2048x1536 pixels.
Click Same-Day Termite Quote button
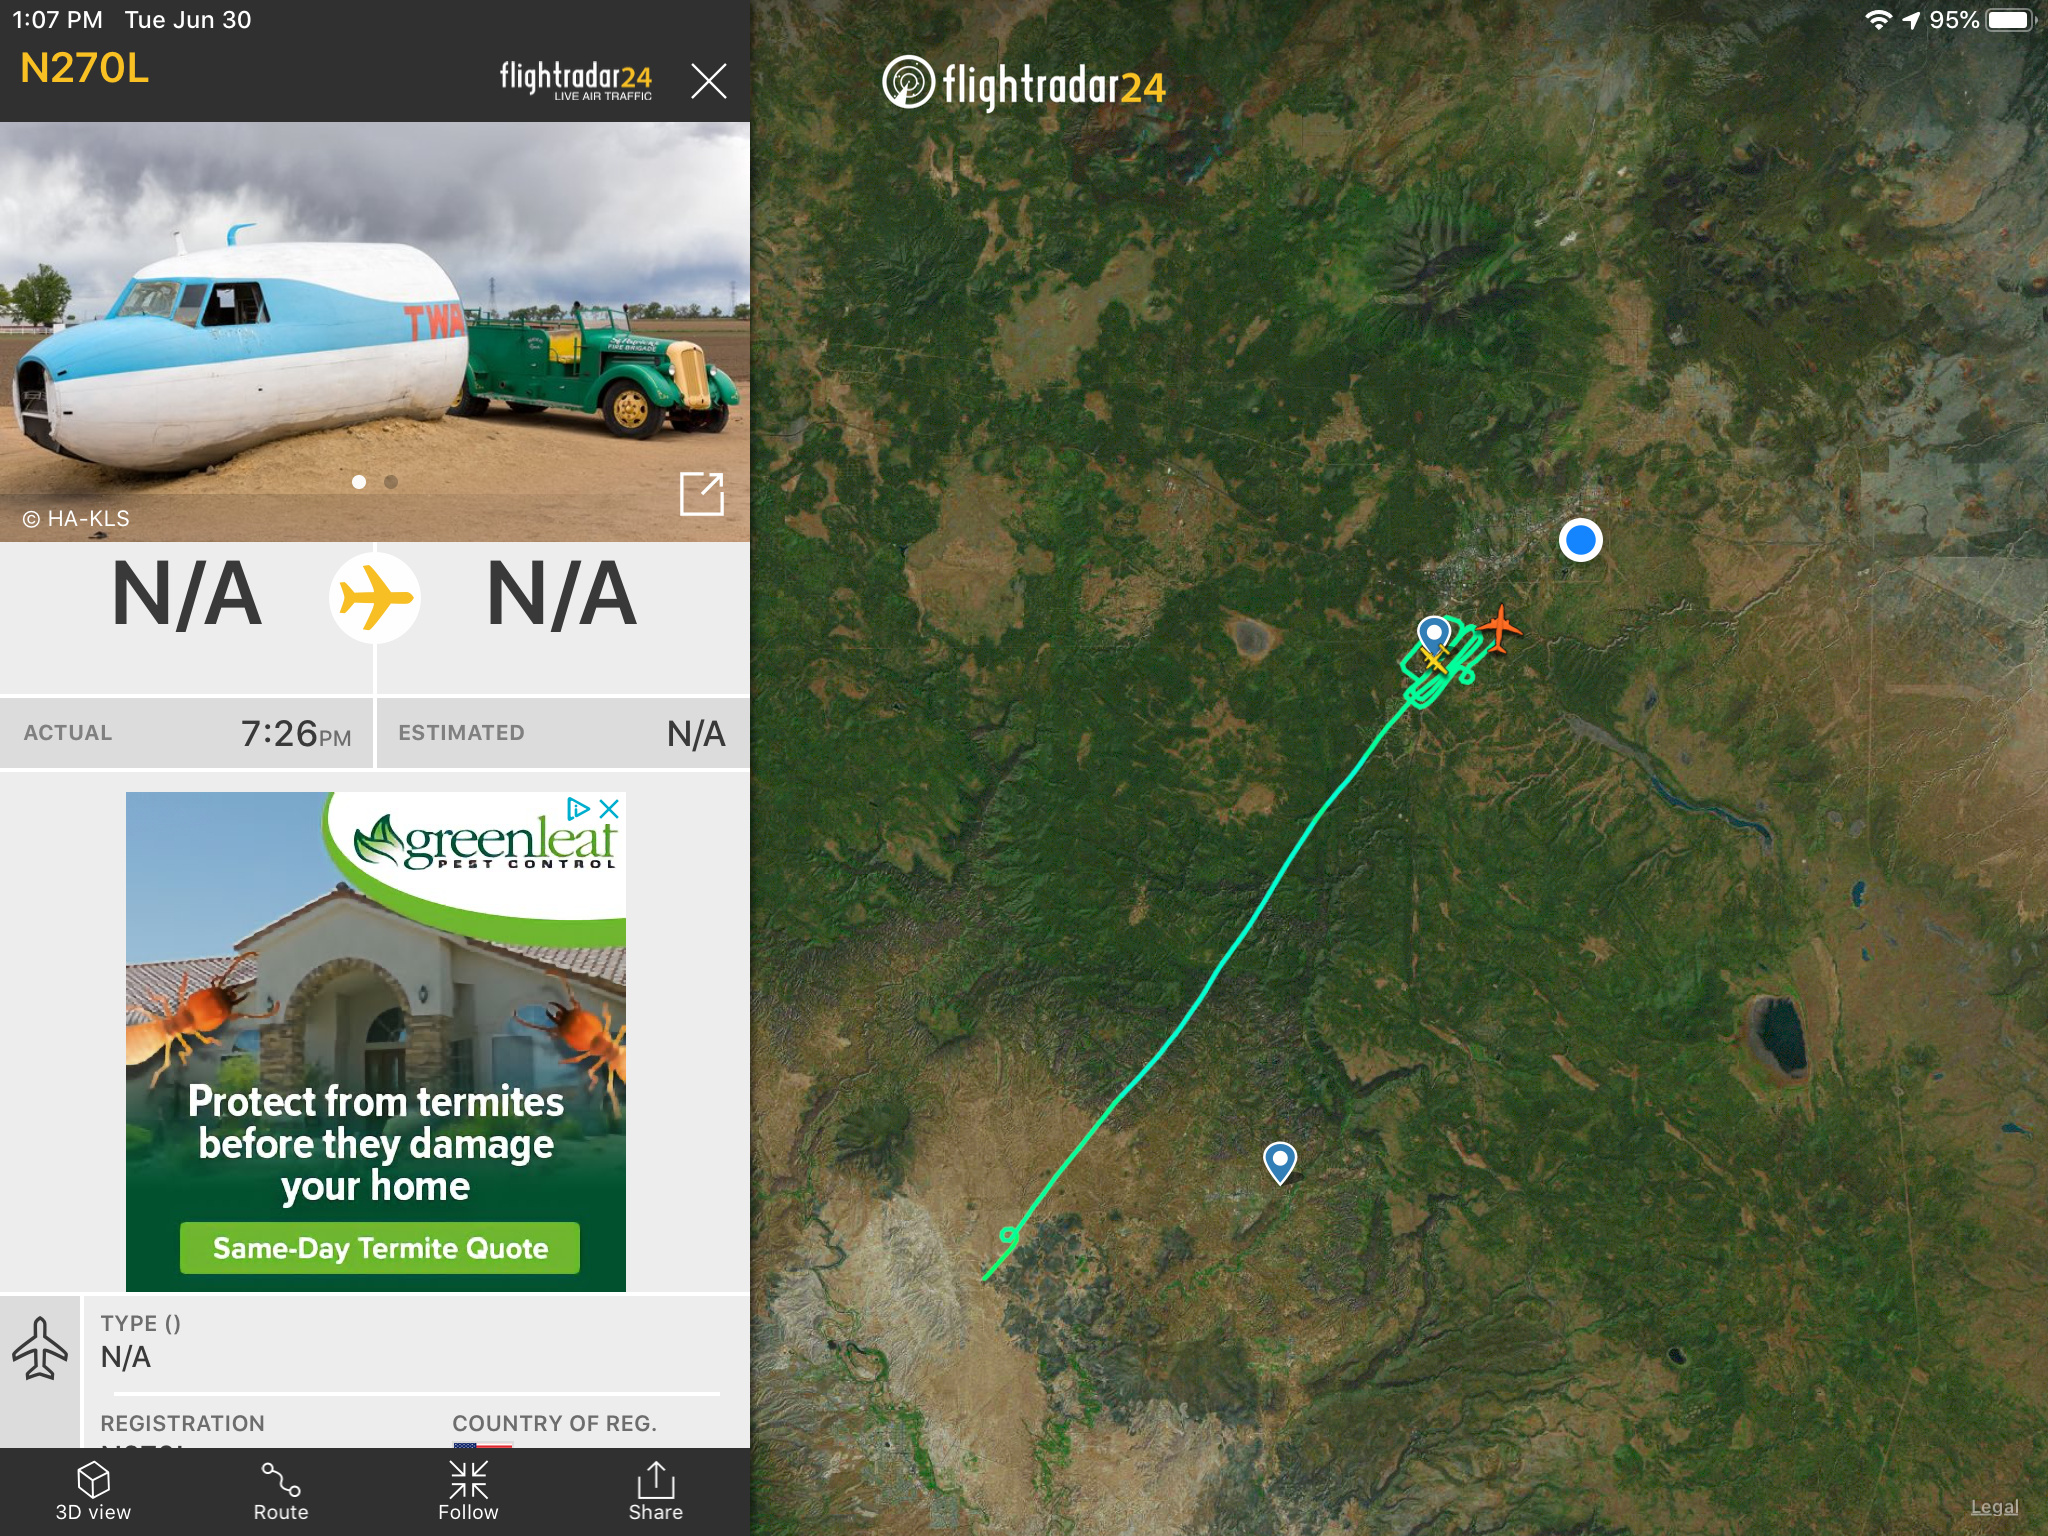tap(380, 1248)
